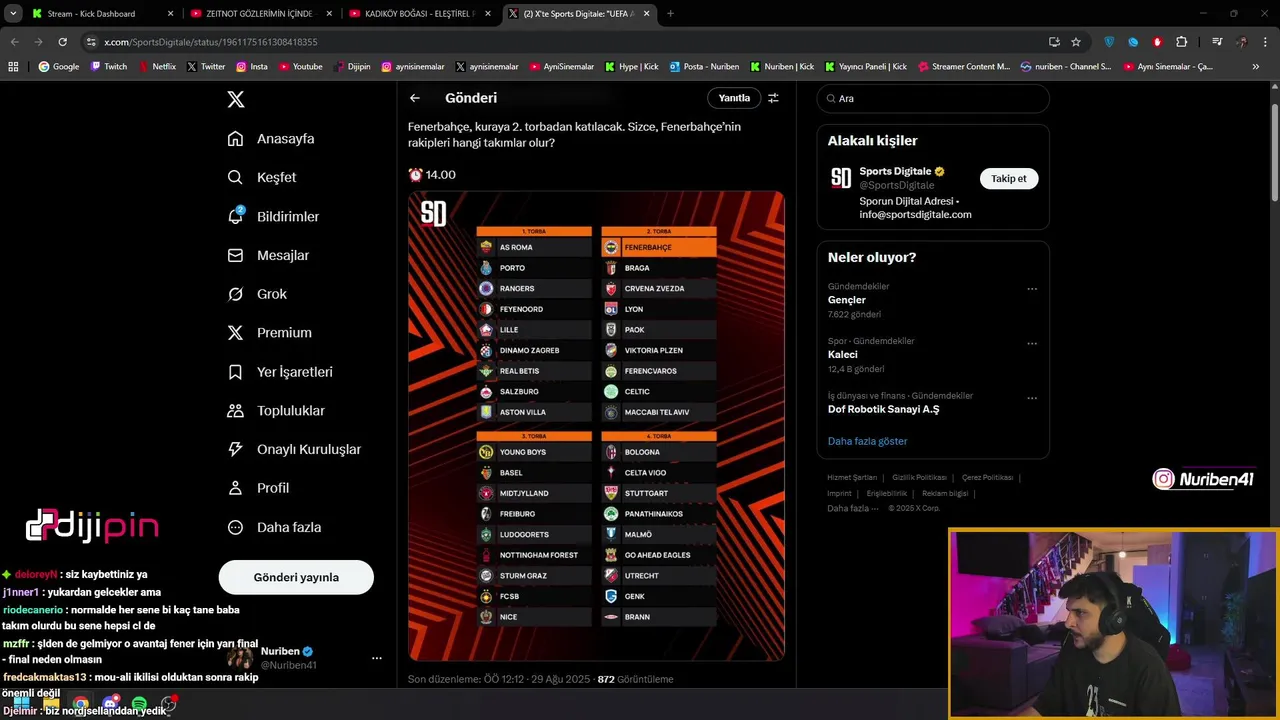Open the Erişilebilirlik footer link
The height and width of the screenshot is (720, 1280).
coord(886,493)
